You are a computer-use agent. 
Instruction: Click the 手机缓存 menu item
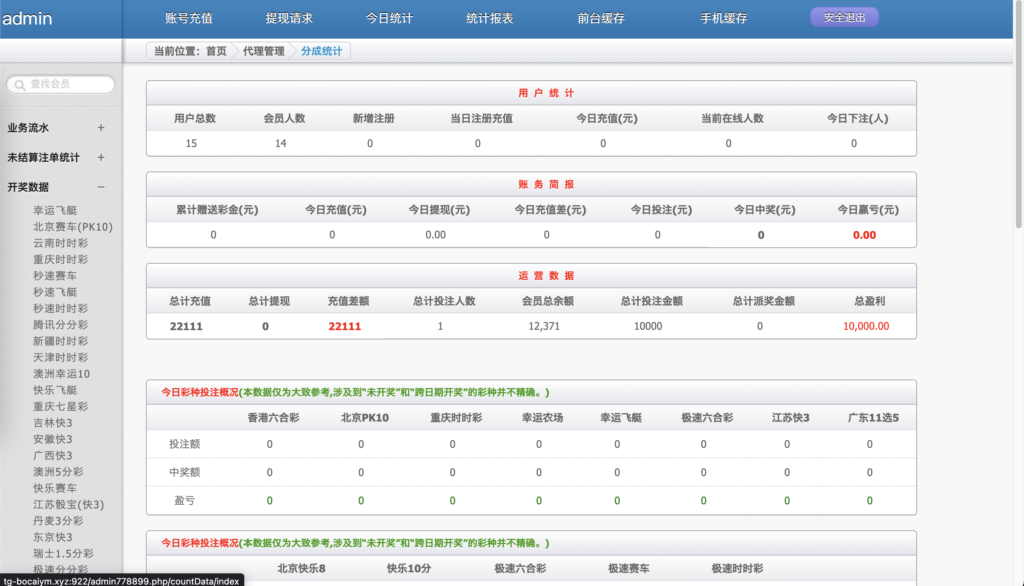coord(724,18)
